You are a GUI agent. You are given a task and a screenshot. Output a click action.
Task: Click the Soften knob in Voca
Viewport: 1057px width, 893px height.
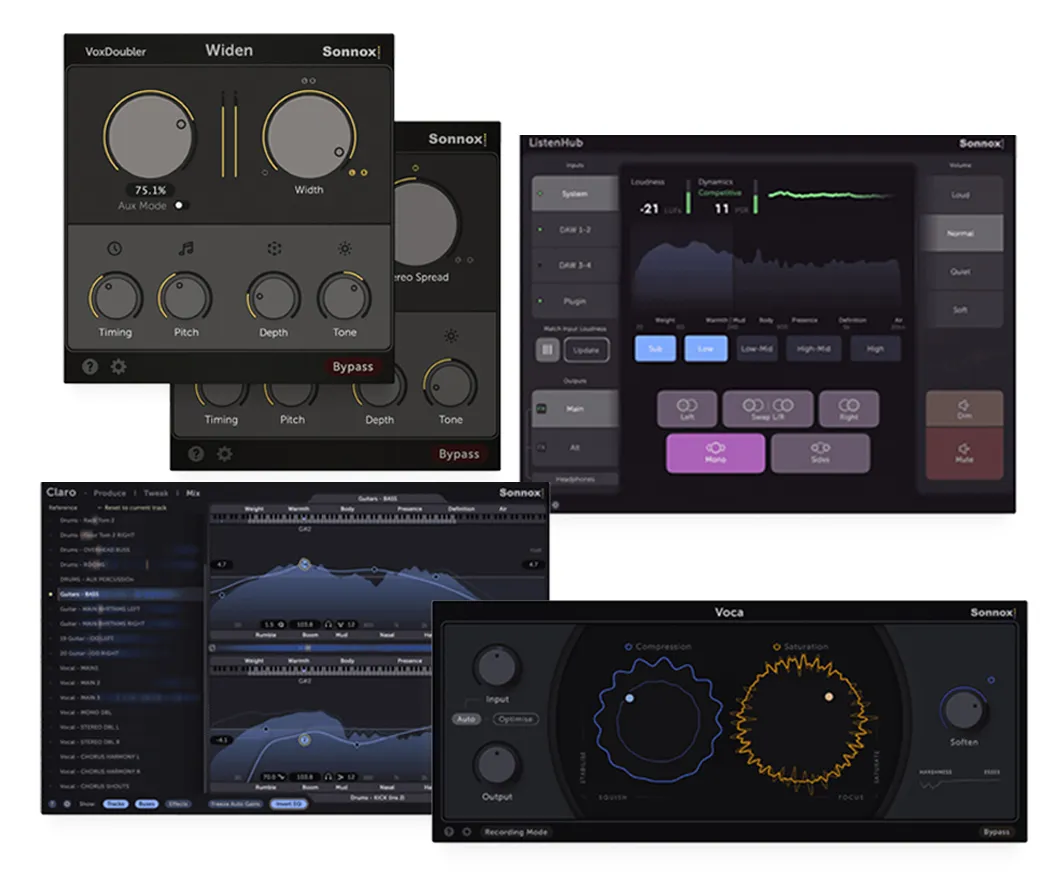[x=964, y=709]
